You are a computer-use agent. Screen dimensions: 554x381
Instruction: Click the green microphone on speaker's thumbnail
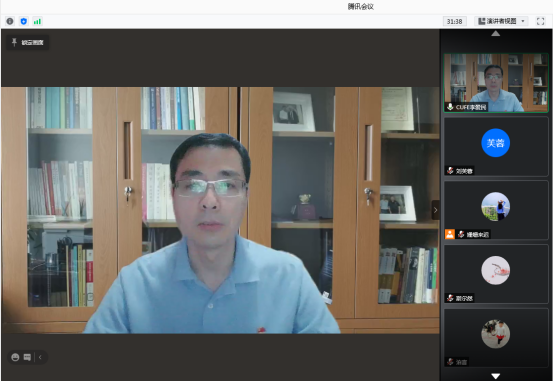pos(450,107)
